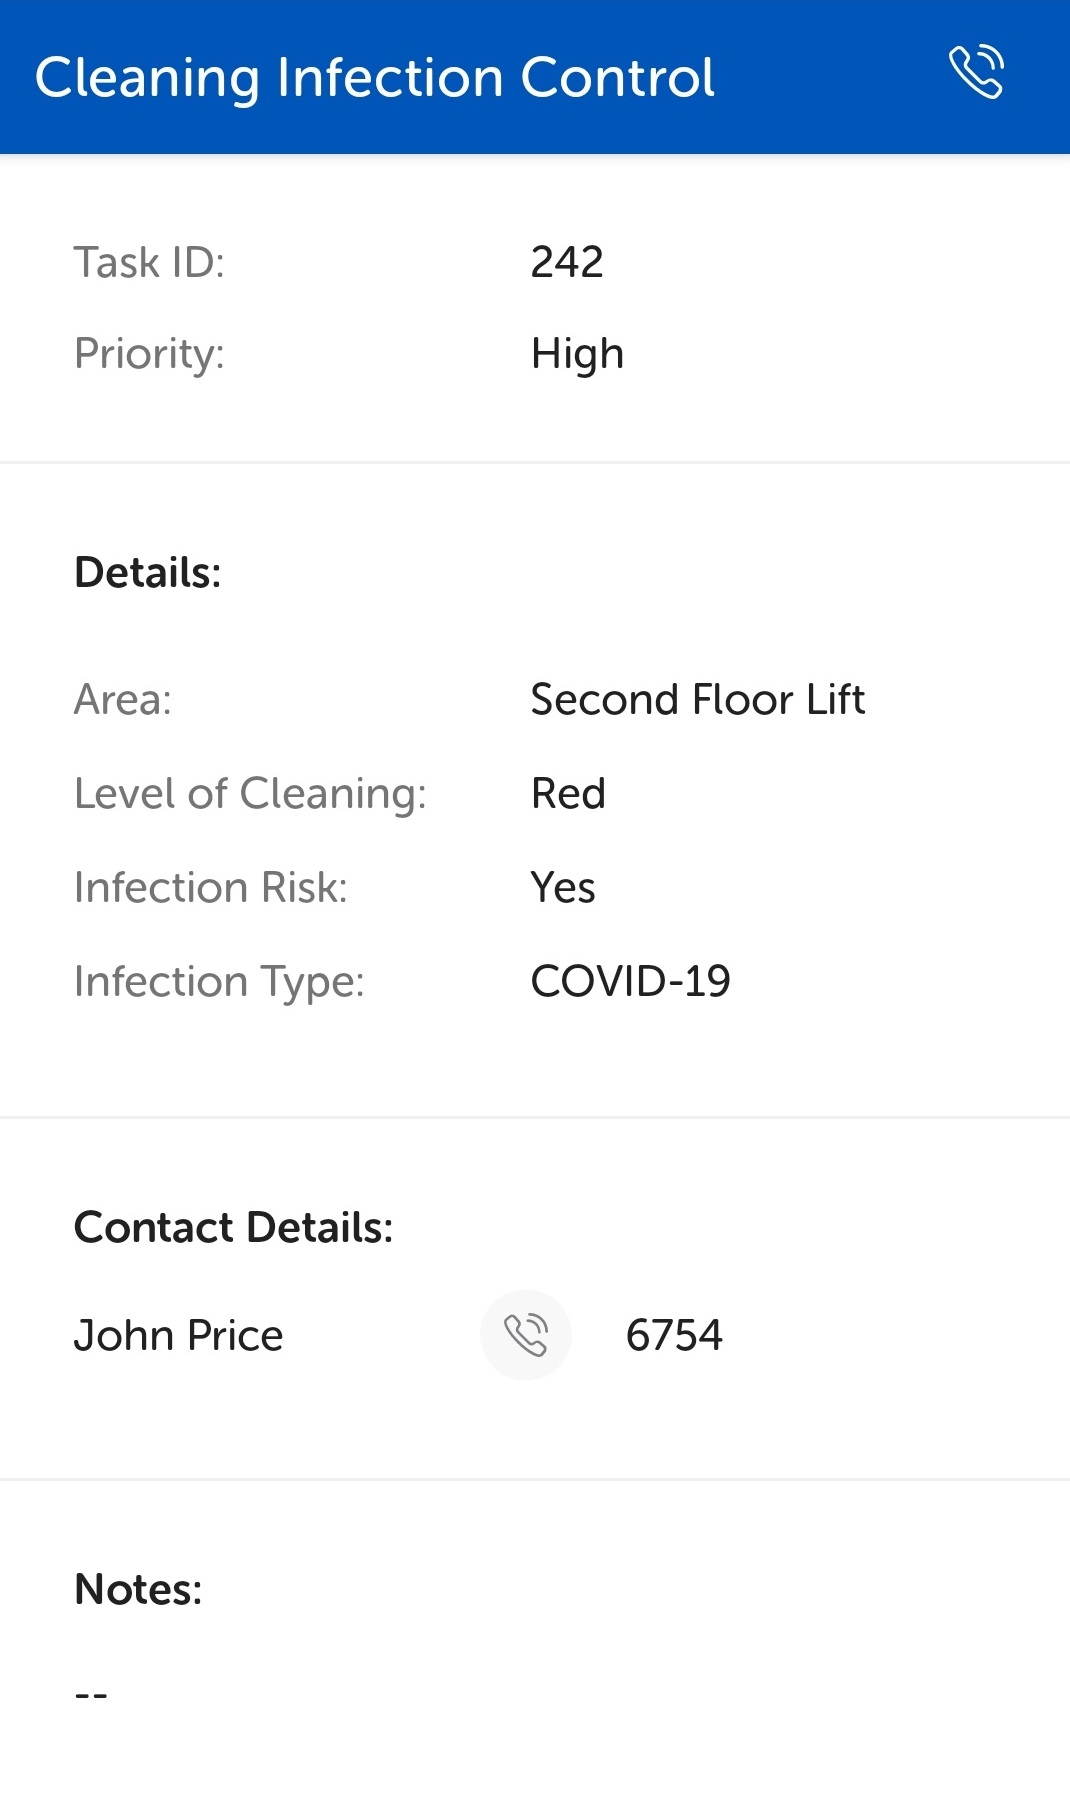Viewport: 1070px width, 1798px height.
Task: Select the Yes infection risk value
Action: coord(563,888)
